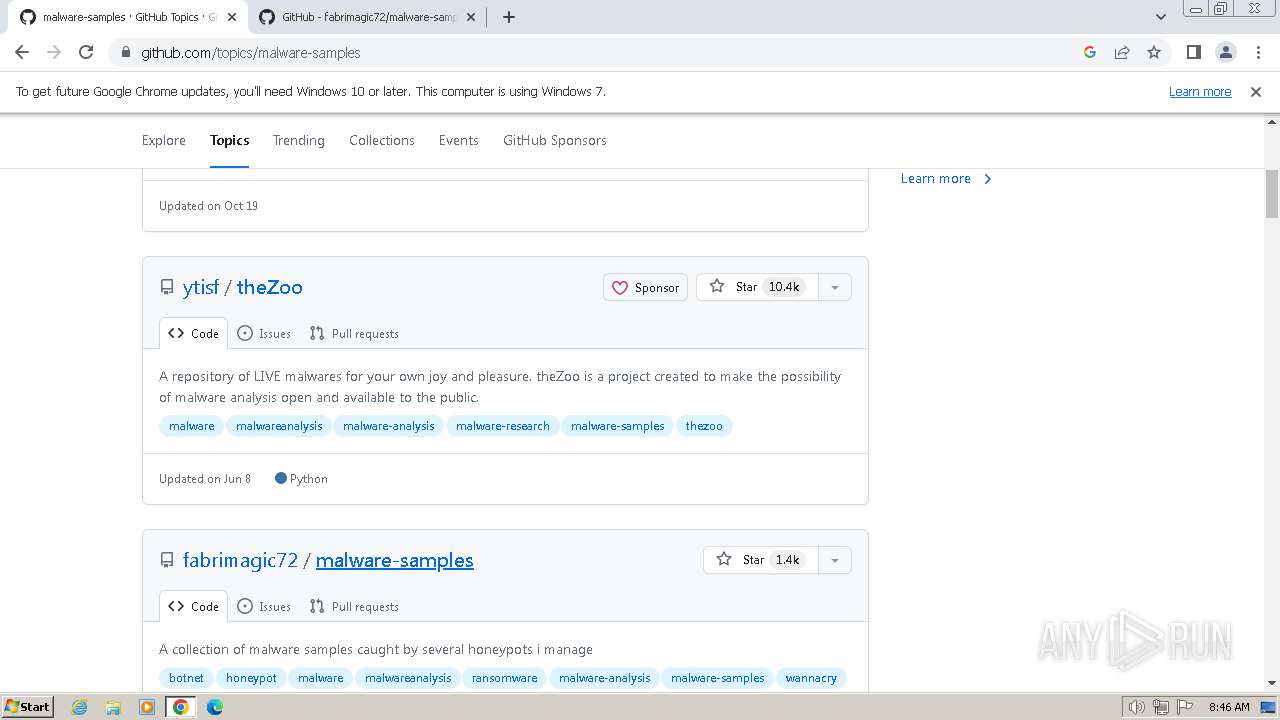1280x720 pixels.
Task: Go forward to the next page
Action: point(54,52)
